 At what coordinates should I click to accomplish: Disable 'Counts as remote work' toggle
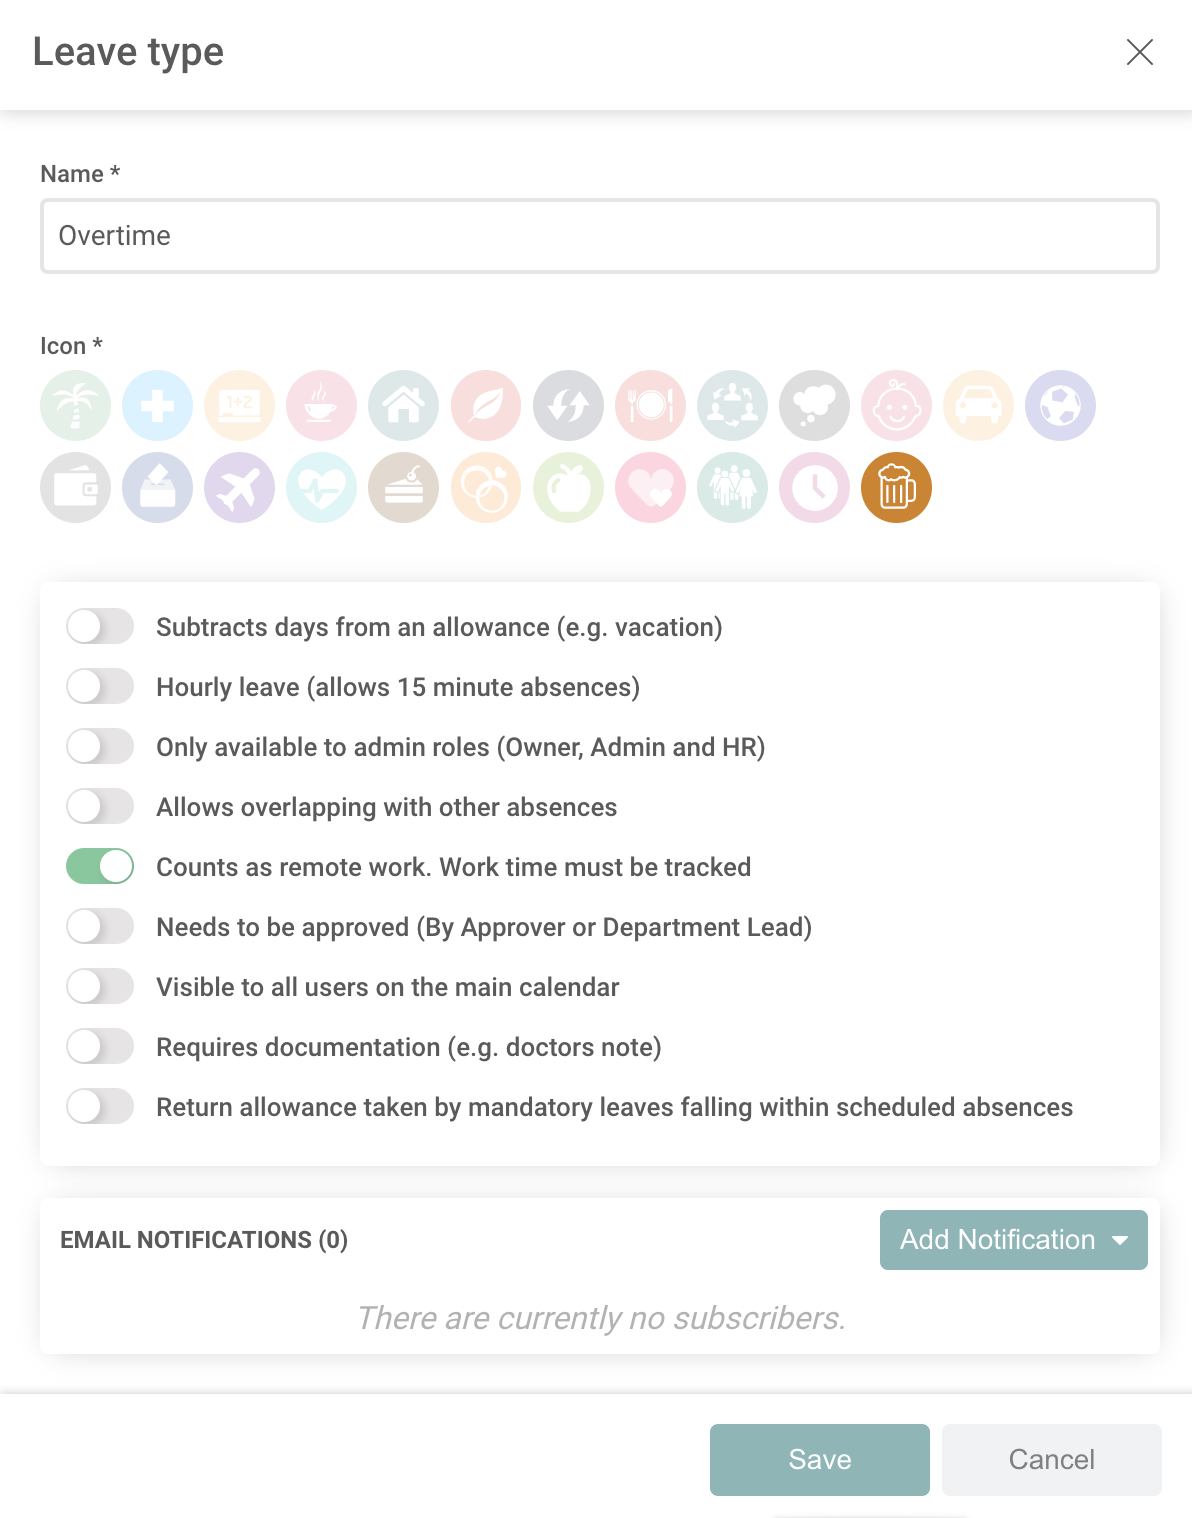pyautogui.click(x=100, y=867)
